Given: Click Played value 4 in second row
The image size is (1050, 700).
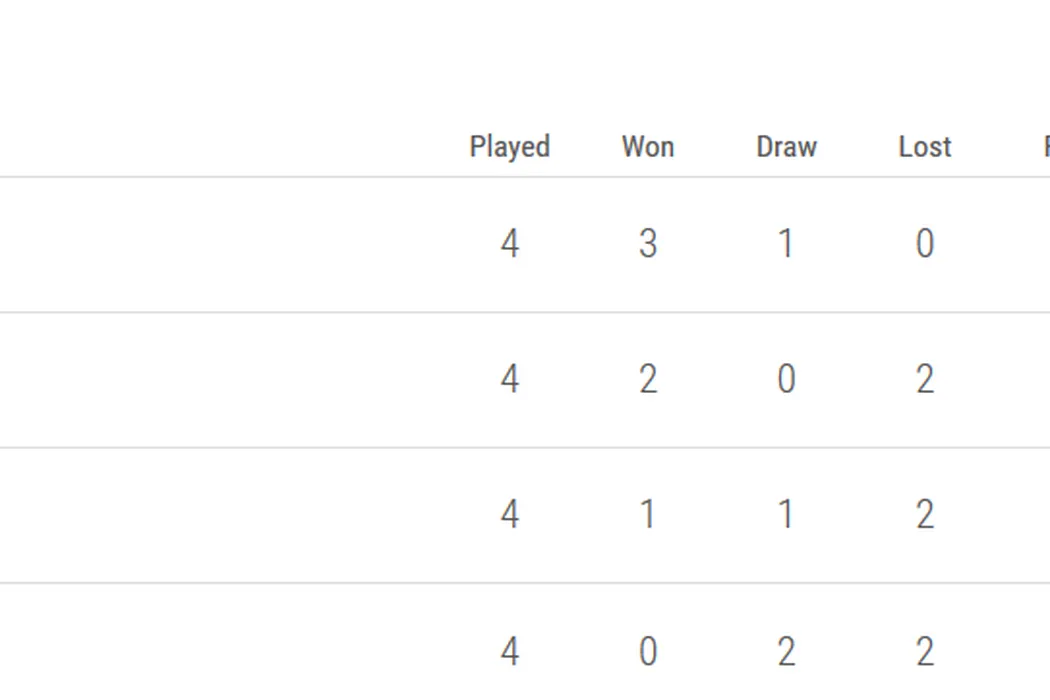Looking at the screenshot, I should click(510, 379).
